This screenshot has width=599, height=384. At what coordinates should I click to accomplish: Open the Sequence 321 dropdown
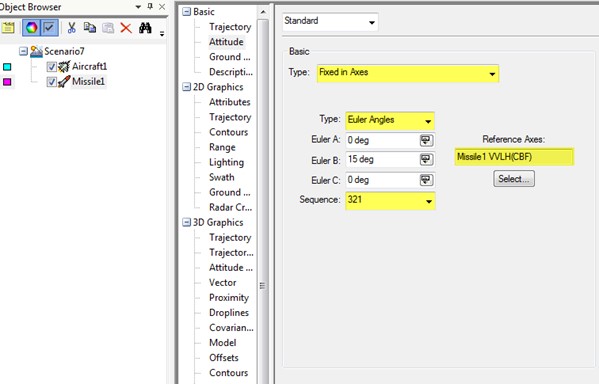[390, 201]
